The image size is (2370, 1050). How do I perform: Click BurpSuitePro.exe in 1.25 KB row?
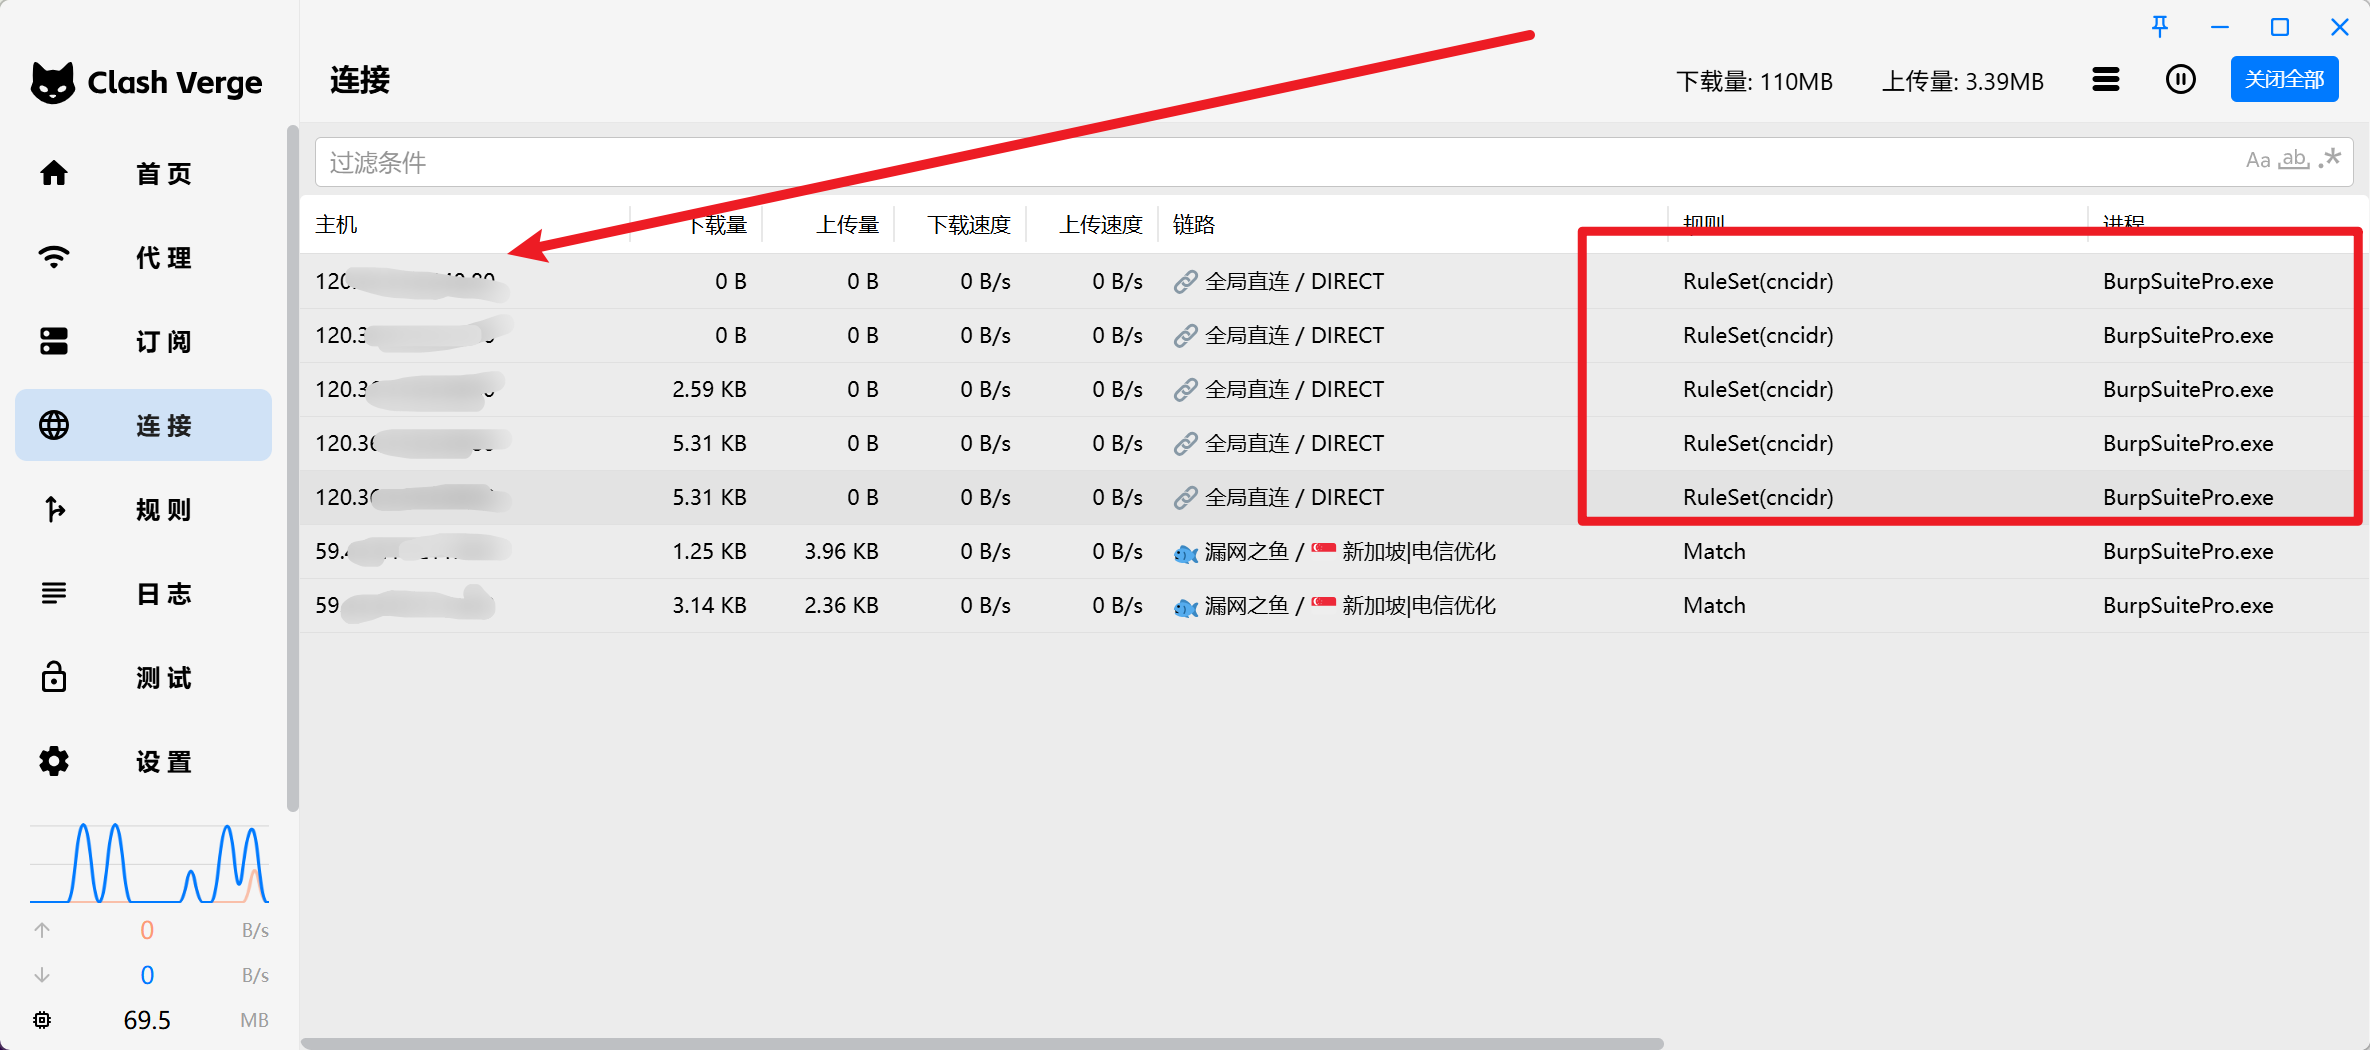(2188, 551)
